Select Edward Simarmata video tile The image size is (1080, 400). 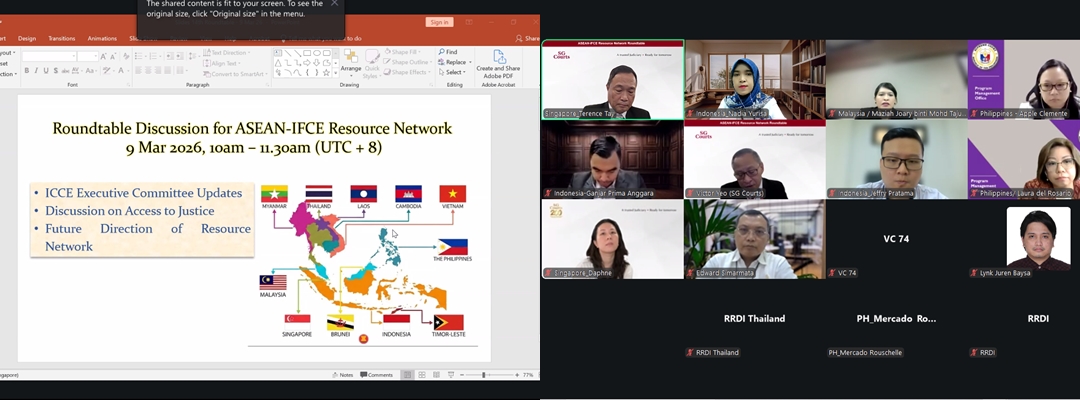pos(754,240)
